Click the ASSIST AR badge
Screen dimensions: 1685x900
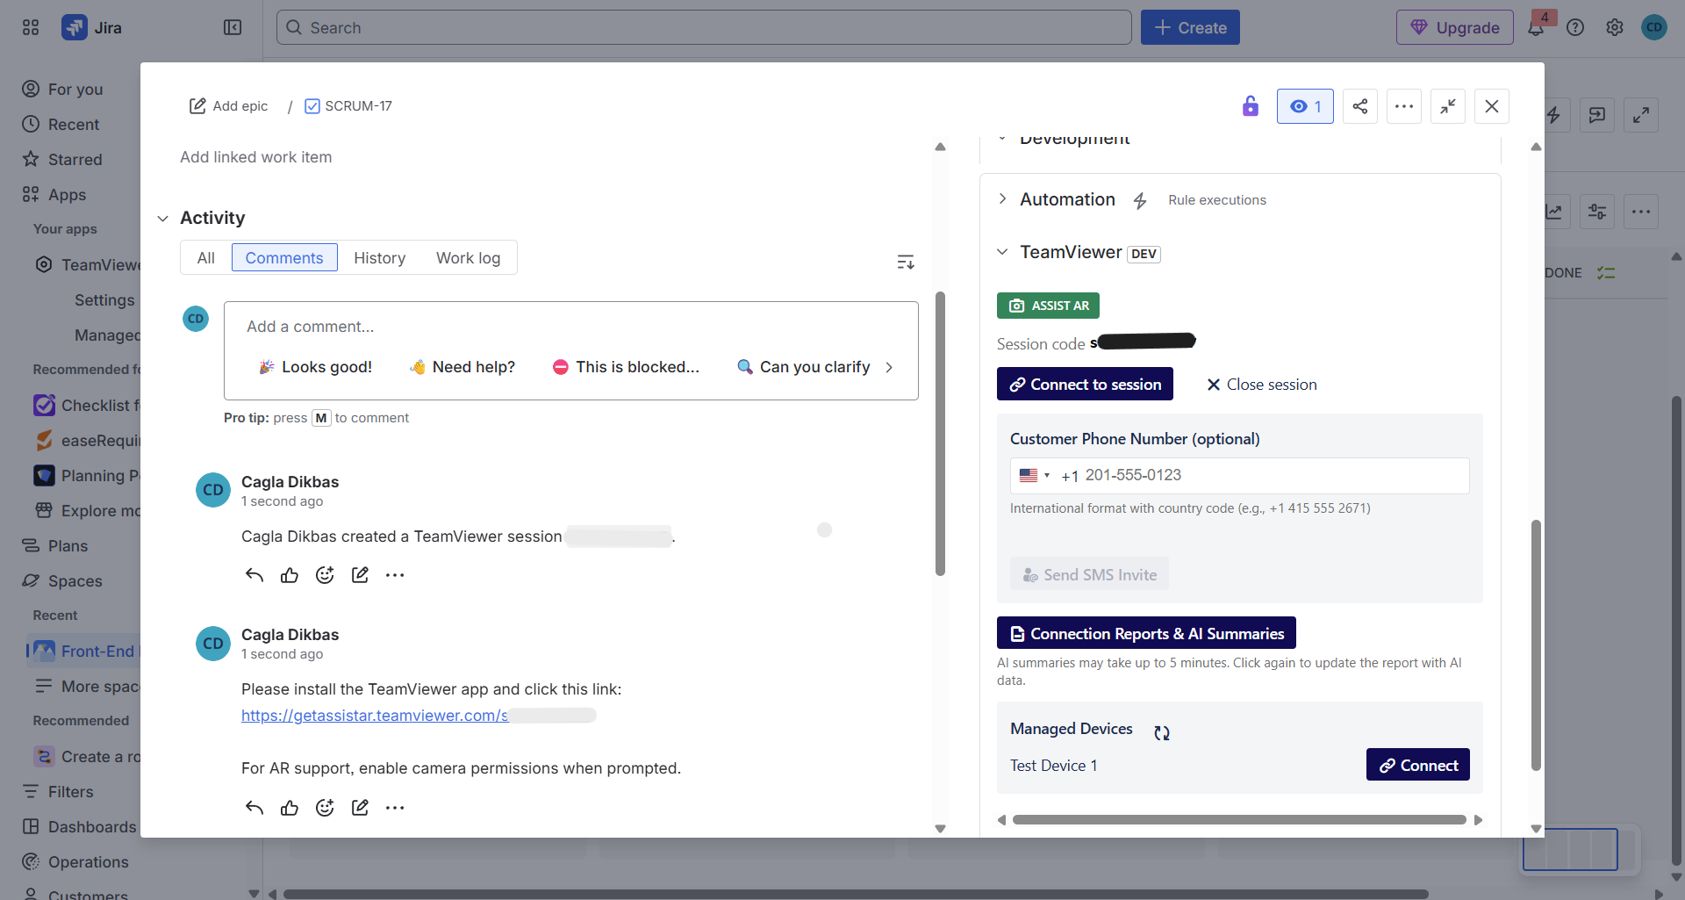pyautogui.click(x=1048, y=305)
